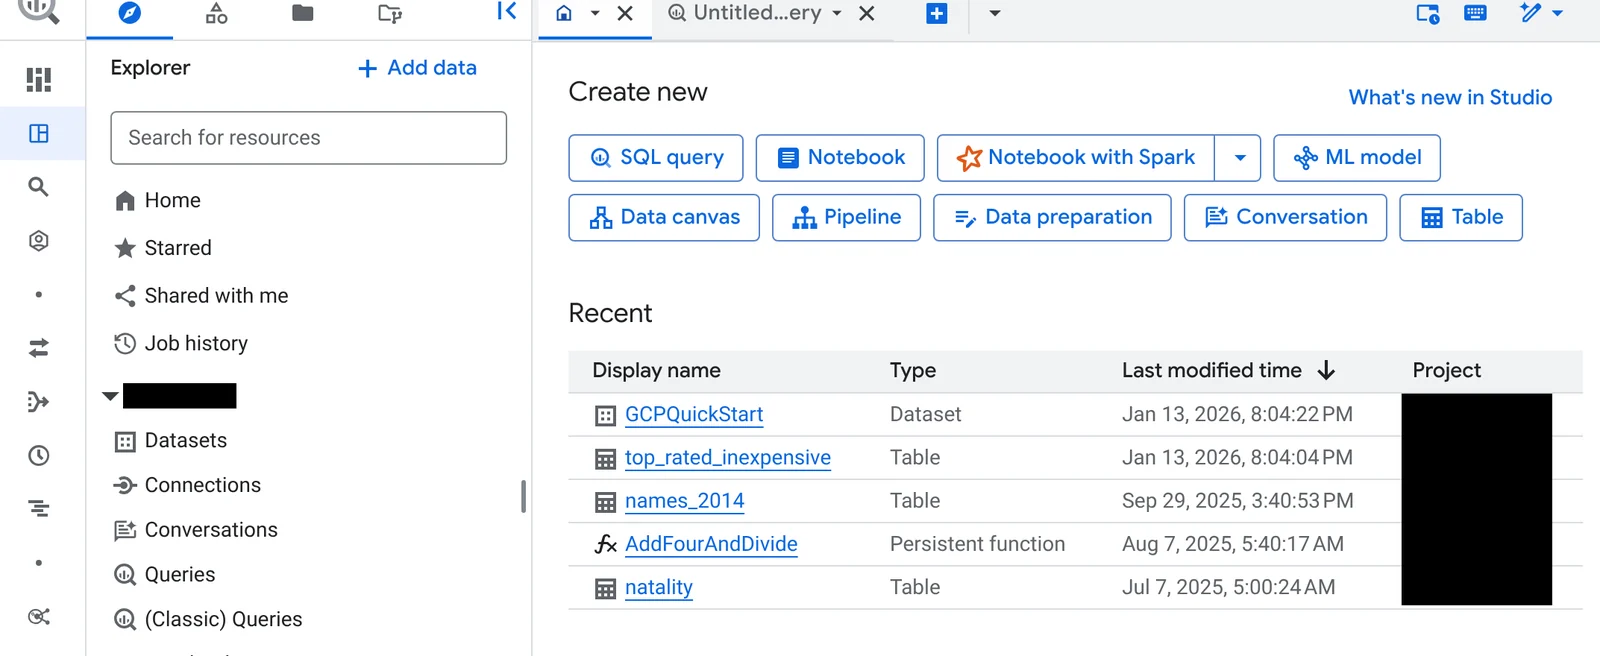This screenshot has width=1600, height=656.
Task: Open the Explorer compass tab
Action: pos(130,13)
